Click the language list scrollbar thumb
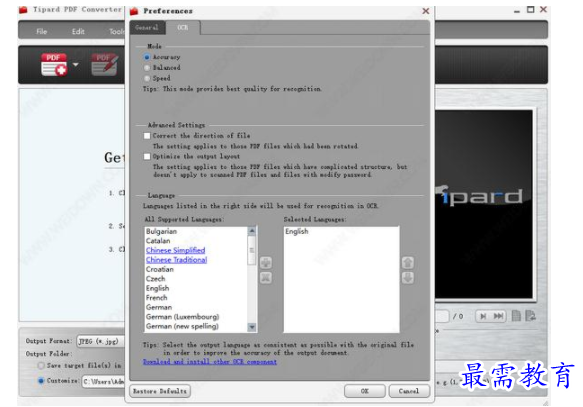This screenshot has height=407, width=583. 252,251
